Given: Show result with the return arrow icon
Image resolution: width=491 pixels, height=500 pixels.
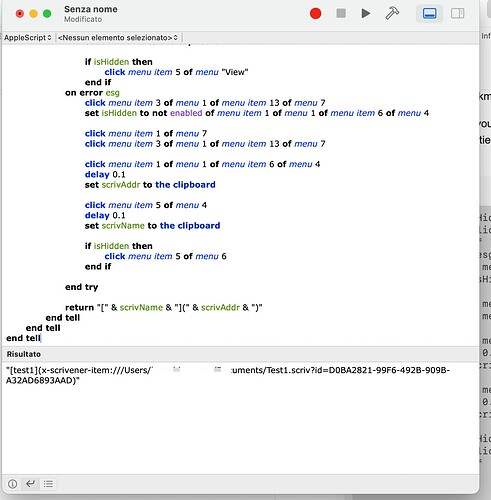Looking at the screenshot, I should point(30,484).
